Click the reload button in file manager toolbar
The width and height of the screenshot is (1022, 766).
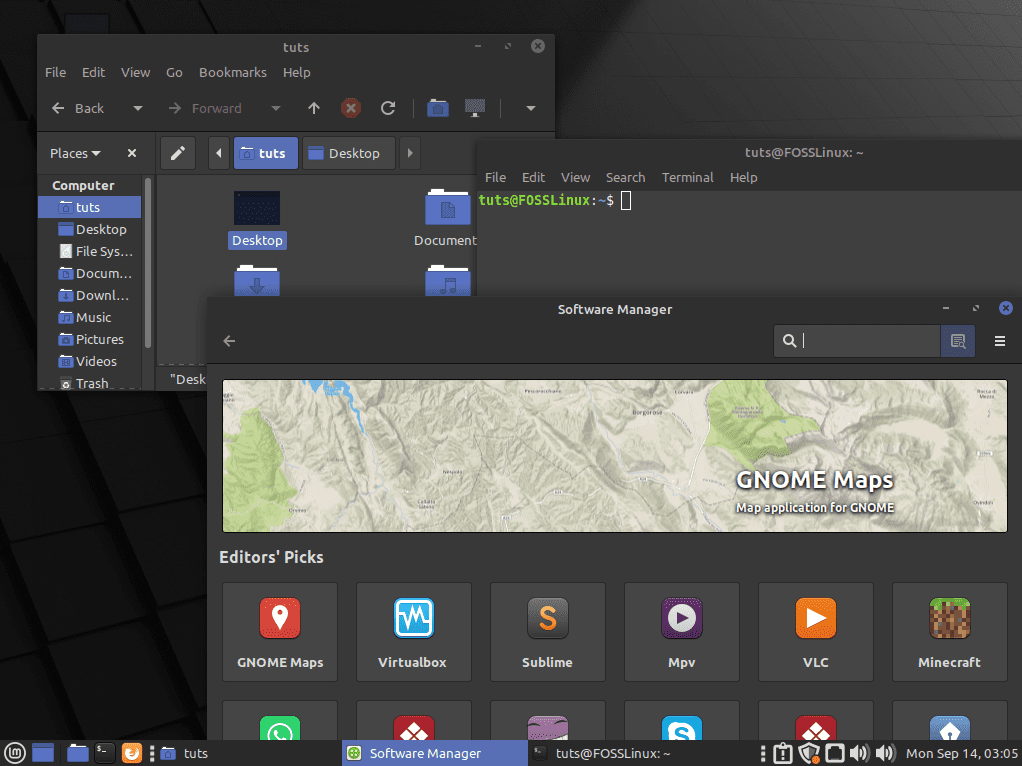388,108
